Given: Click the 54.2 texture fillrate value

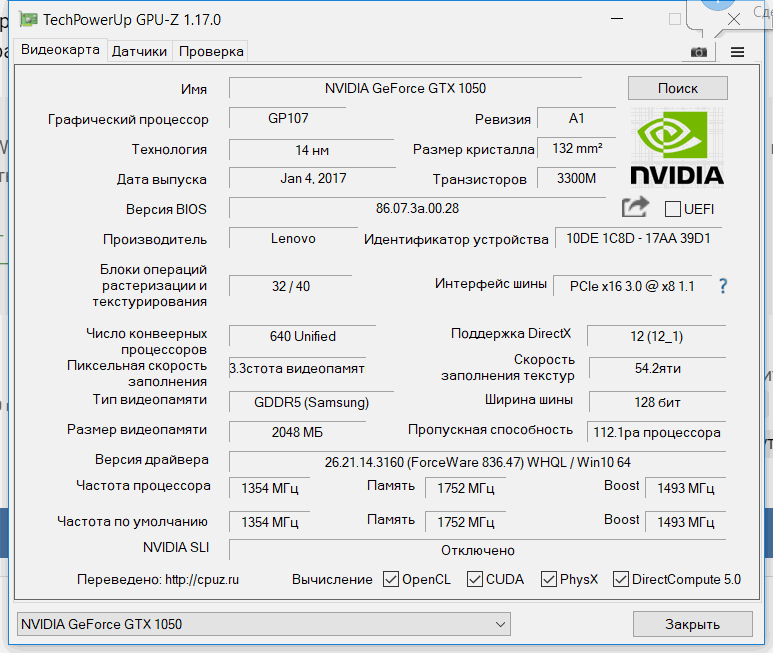Looking at the screenshot, I should pos(657,368).
